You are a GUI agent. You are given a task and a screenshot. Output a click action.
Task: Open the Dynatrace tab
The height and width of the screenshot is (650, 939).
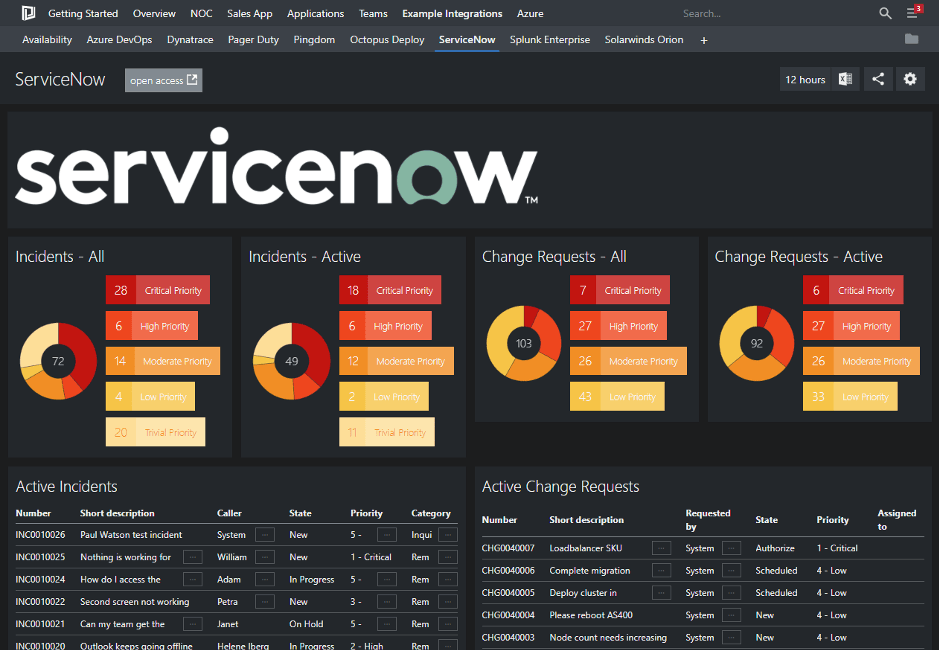pos(190,40)
